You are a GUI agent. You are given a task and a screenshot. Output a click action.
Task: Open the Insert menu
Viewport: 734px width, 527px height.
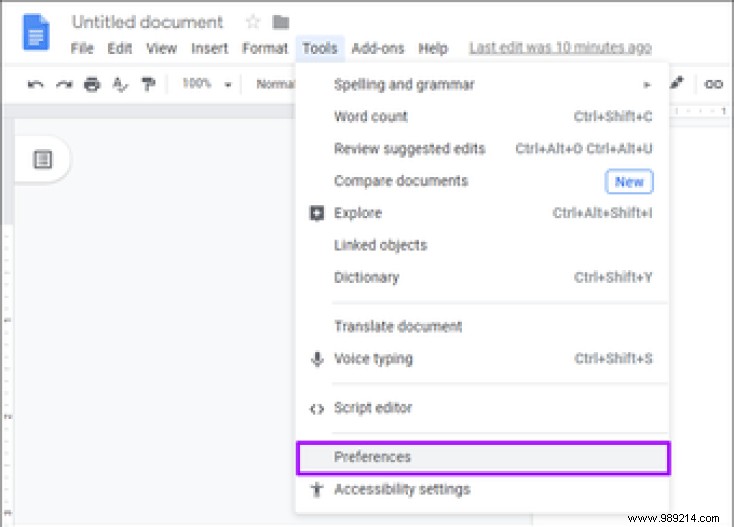tap(209, 48)
